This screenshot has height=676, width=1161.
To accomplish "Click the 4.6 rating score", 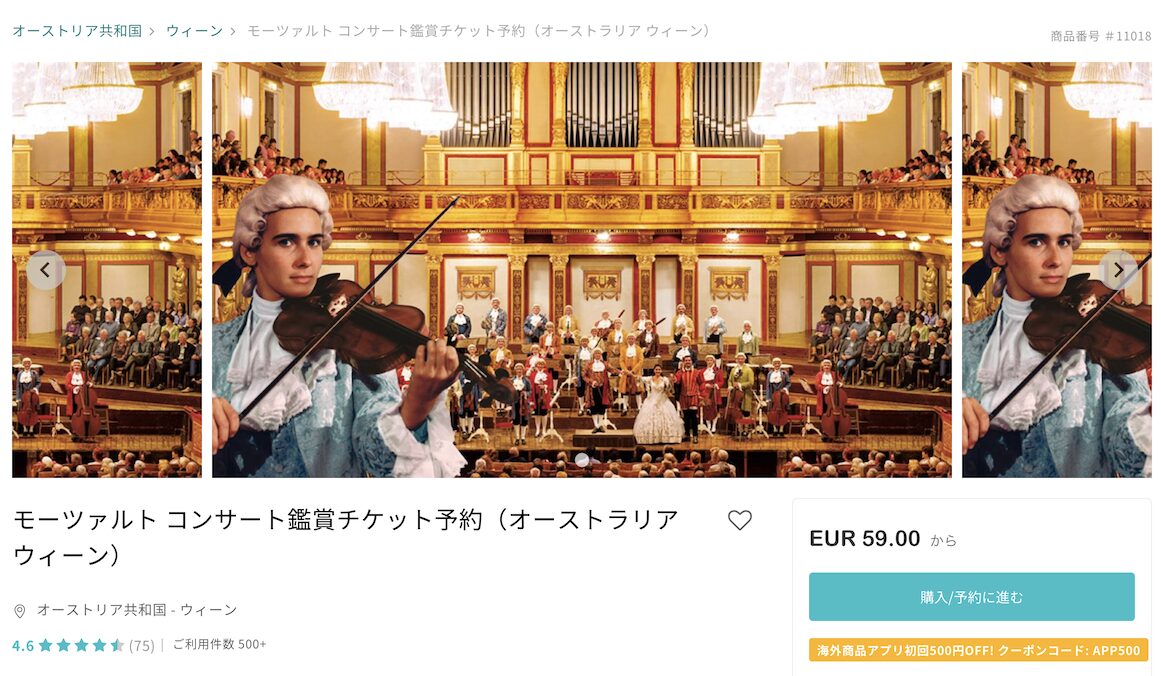I will pyautogui.click(x=23, y=646).
